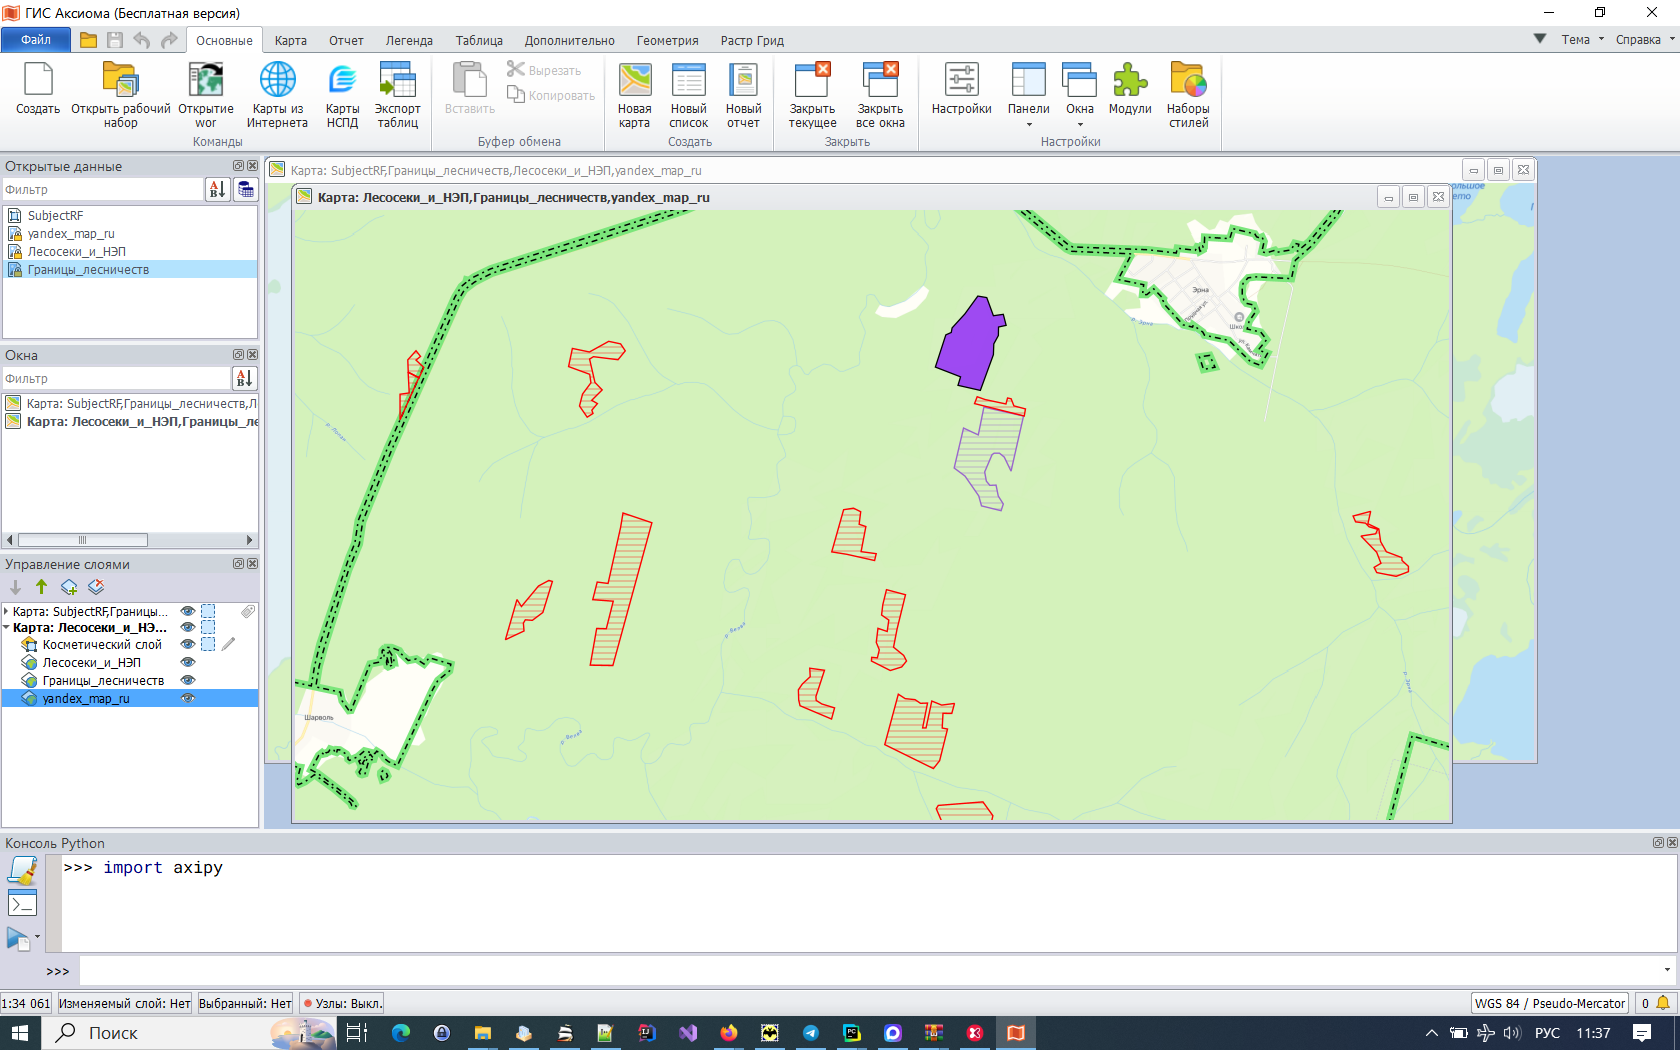Viewport: 1680px width, 1050px height.
Task: Select SubjectRF in Открытые данные list
Action: click(130, 215)
